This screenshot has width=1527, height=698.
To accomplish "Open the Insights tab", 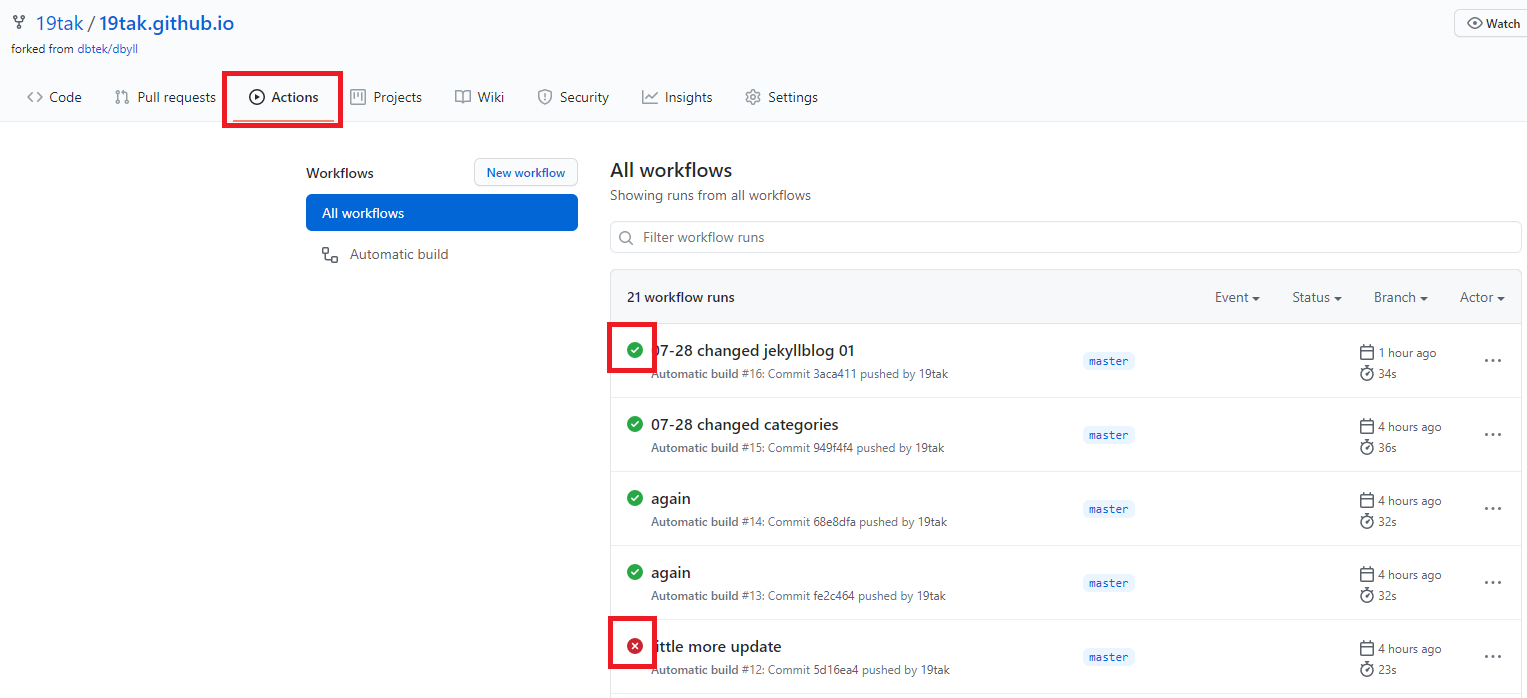I will tap(677, 97).
